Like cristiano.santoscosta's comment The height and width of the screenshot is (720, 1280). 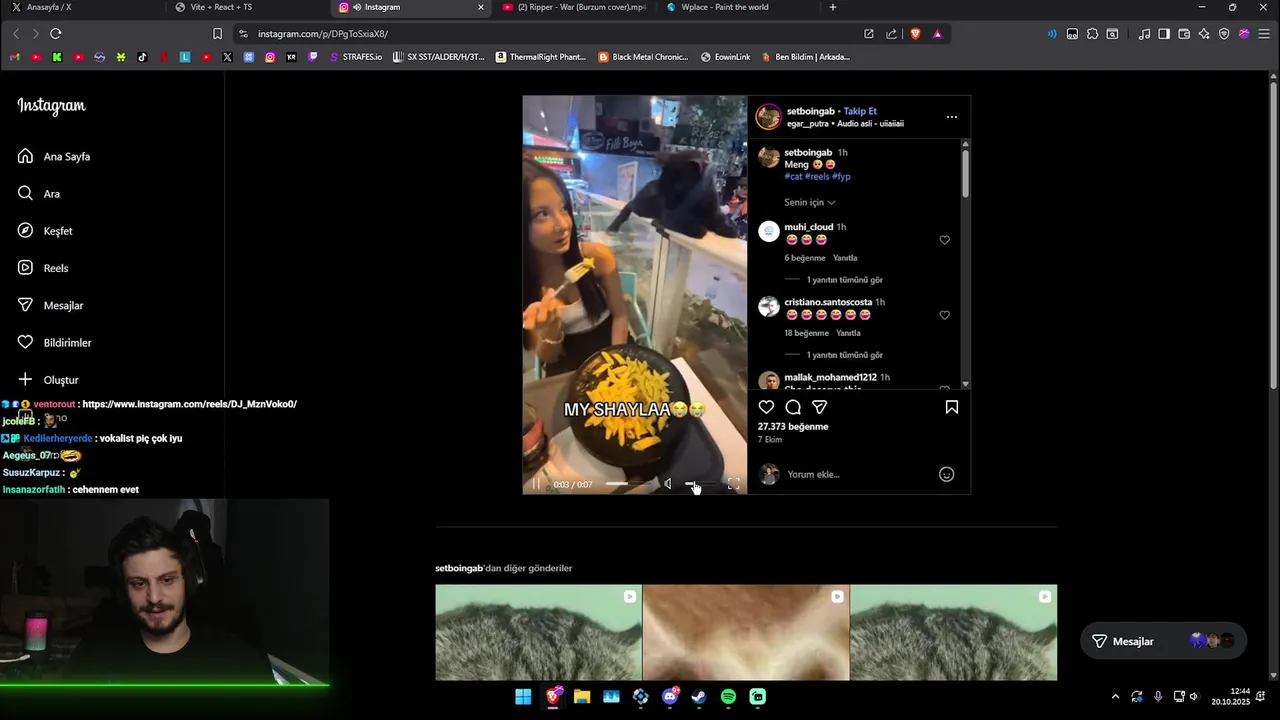[x=944, y=315]
